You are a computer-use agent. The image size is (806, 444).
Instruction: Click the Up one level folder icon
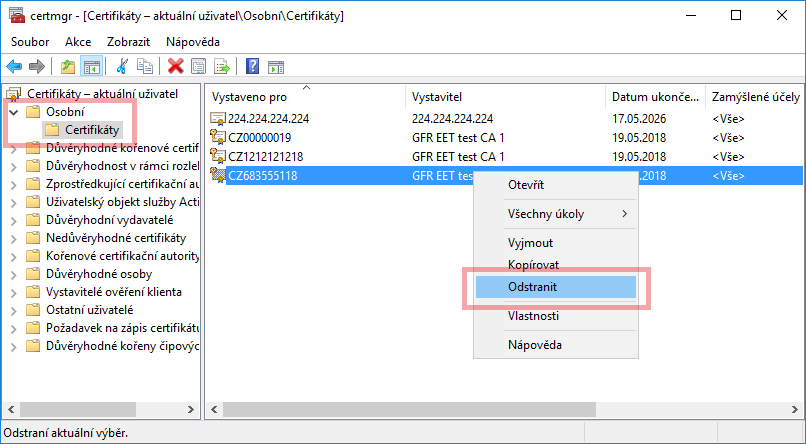click(x=68, y=67)
